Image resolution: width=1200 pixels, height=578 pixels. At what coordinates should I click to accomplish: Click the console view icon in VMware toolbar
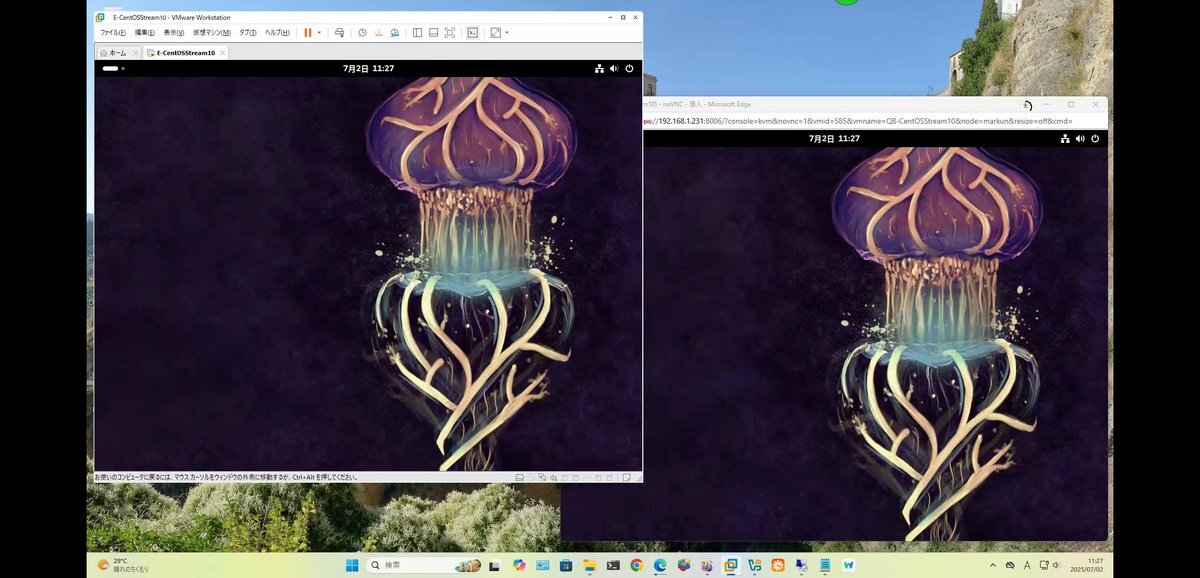tap(472, 32)
